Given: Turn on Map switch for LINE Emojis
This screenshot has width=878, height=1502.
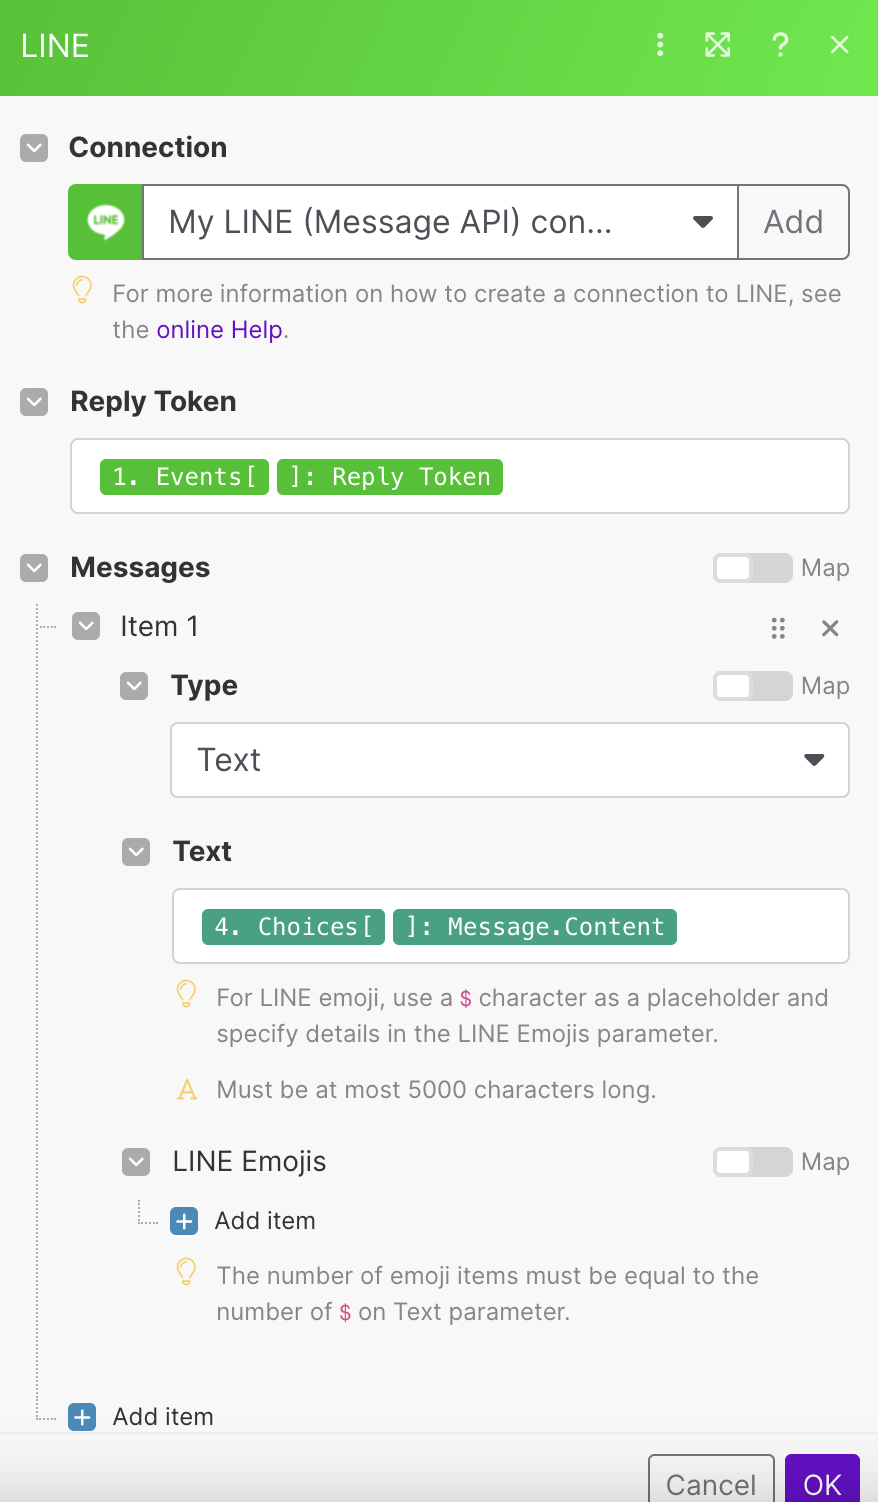Looking at the screenshot, I should click(x=752, y=1162).
